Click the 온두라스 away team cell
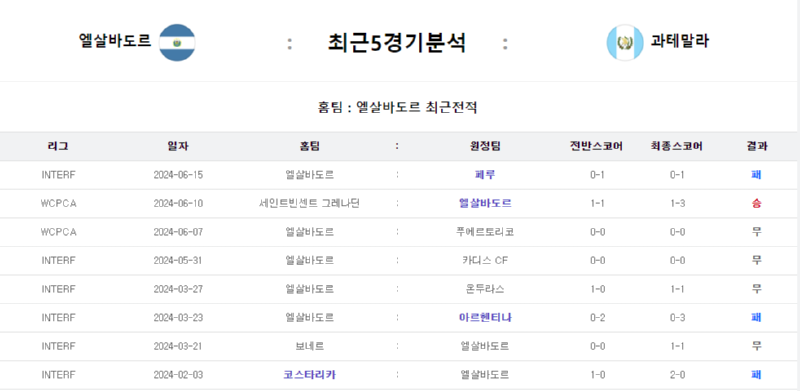 485,289
